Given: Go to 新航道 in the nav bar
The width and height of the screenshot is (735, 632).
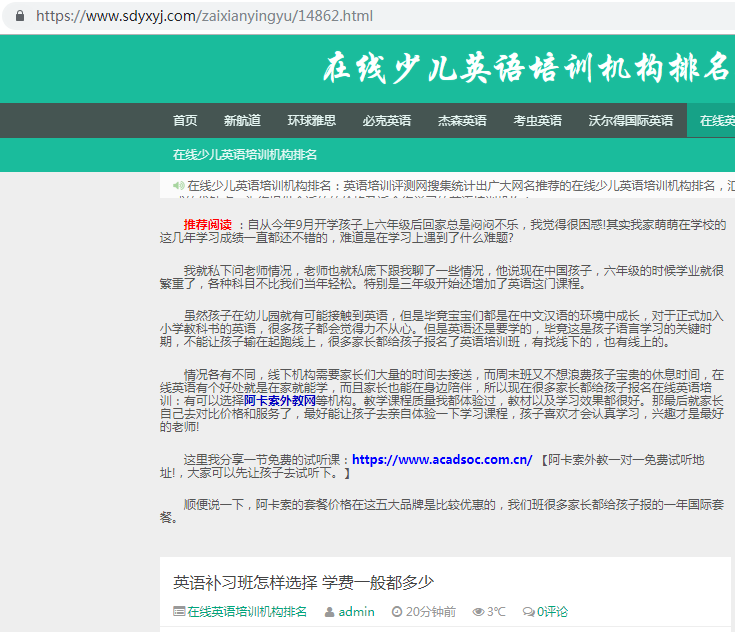Looking at the screenshot, I should point(242,120).
